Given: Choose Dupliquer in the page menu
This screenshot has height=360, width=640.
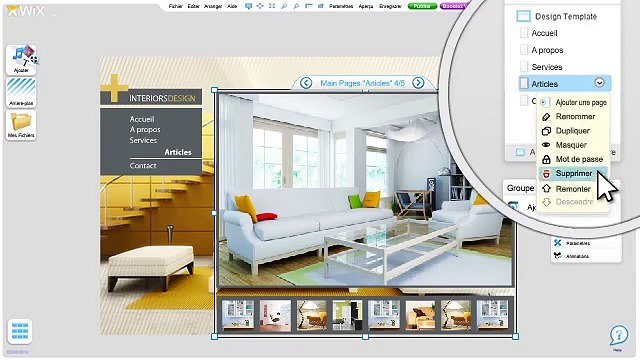Looking at the screenshot, I should (573, 131).
